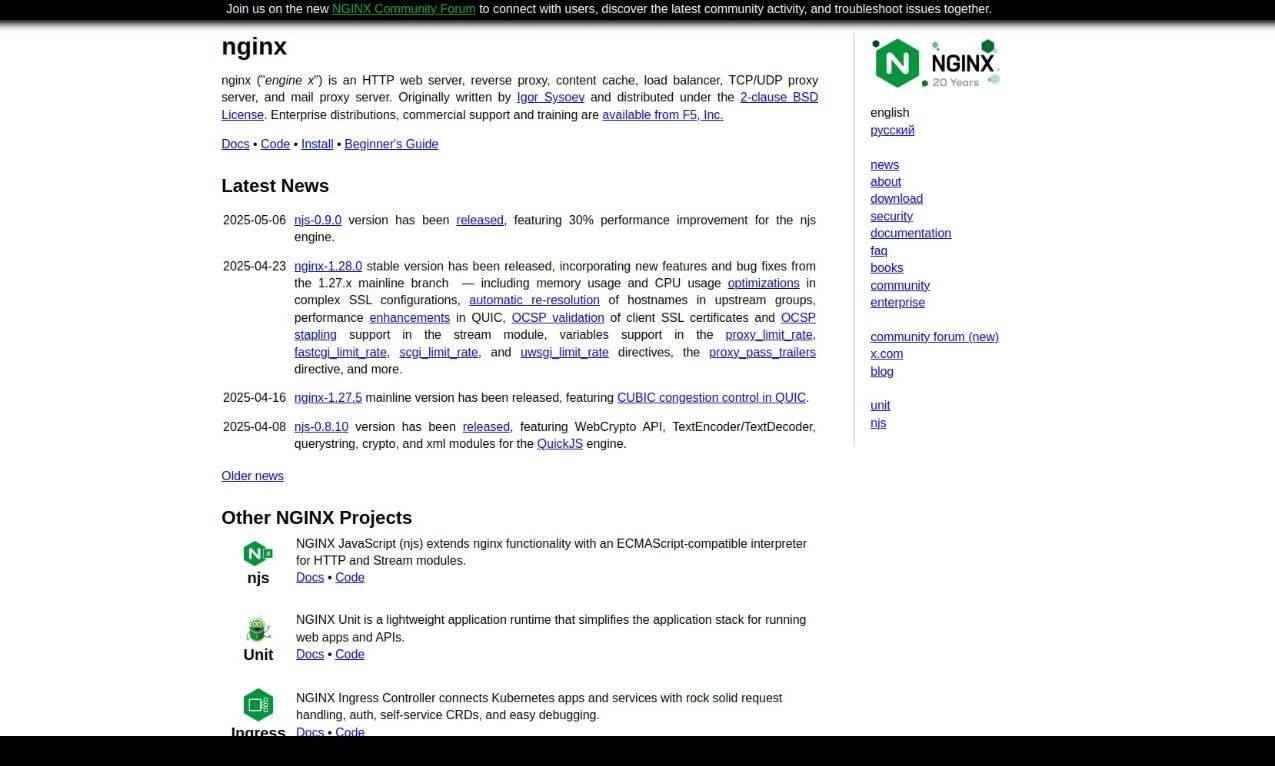This screenshot has width=1275, height=766.
Task: Open the 'automatic re-resolution' link
Action: coord(534,300)
